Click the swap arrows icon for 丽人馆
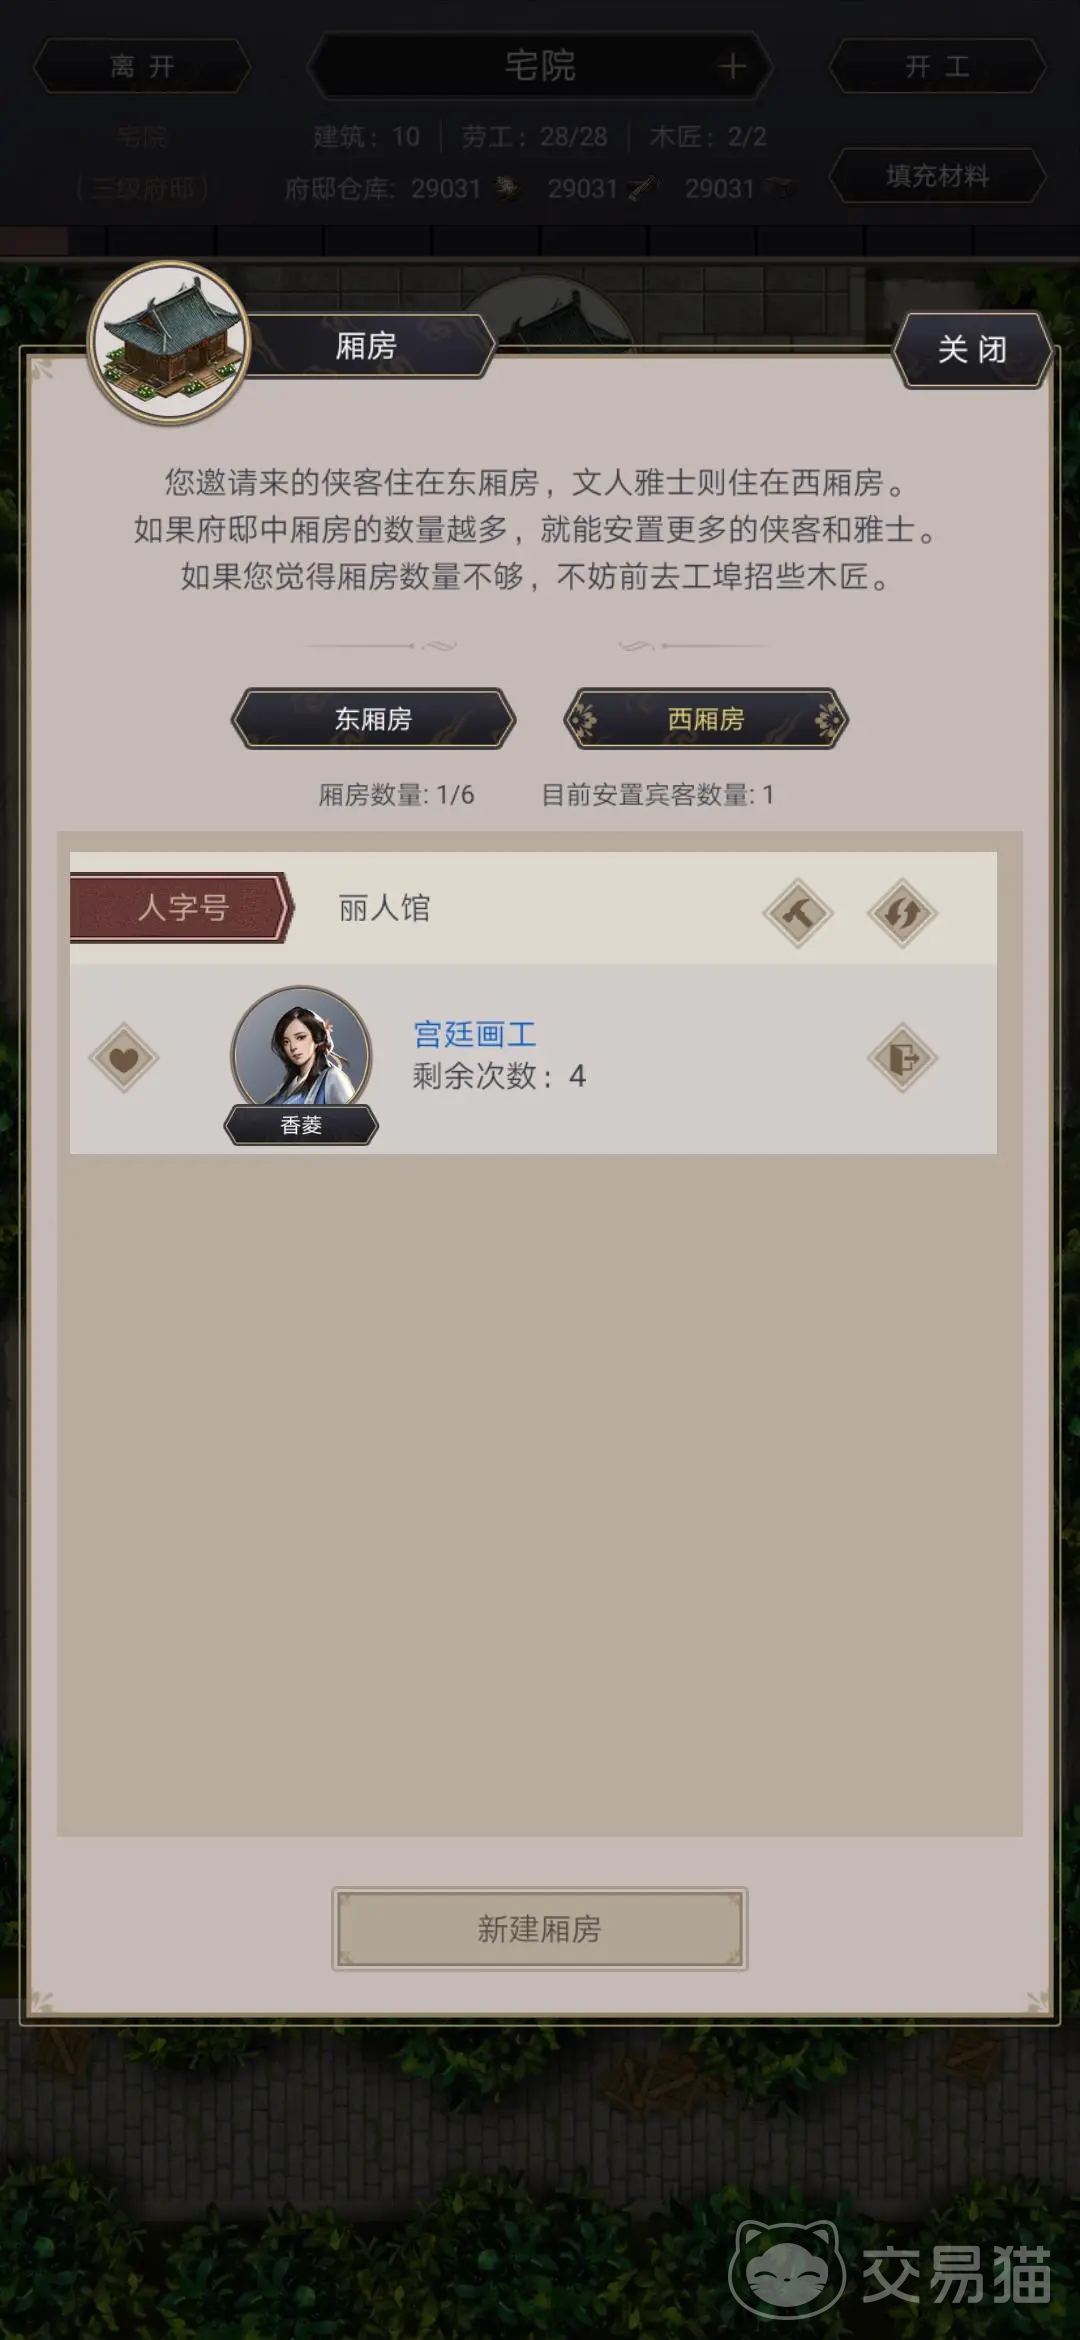The height and width of the screenshot is (2340, 1080). click(x=902, y=912)
